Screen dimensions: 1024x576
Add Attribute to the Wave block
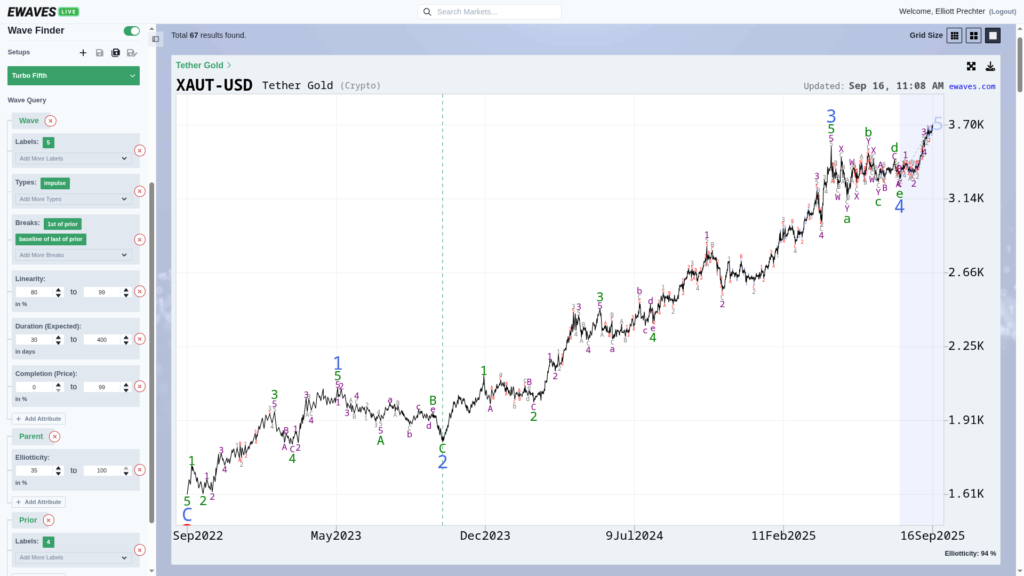39,419
